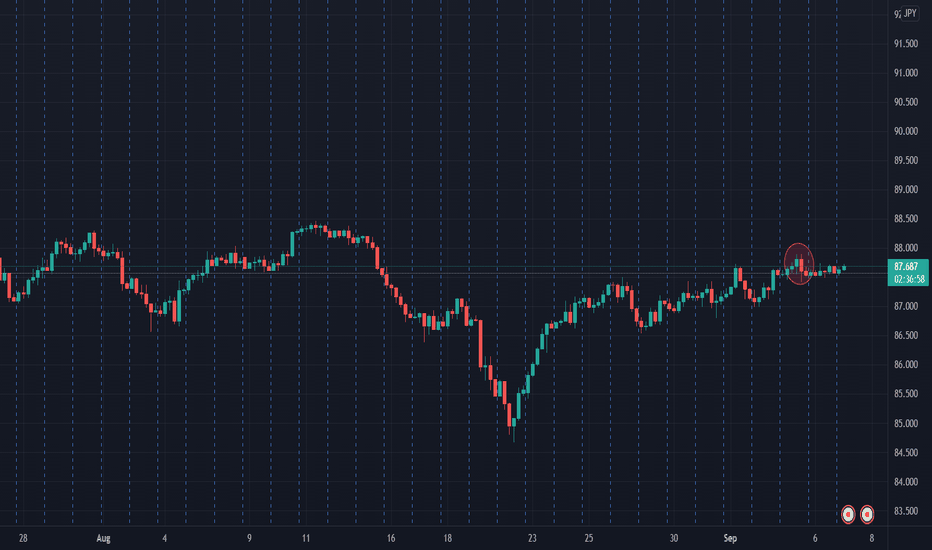
Task: Click the Sep month label on time axis
Action: coord(730,538)
